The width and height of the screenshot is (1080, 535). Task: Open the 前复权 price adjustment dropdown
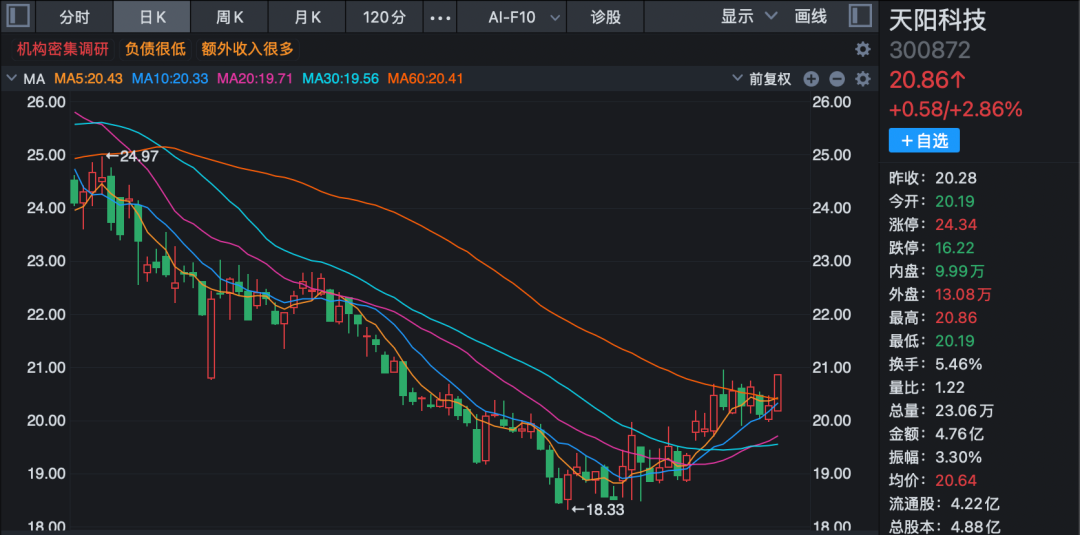pos(762,79)
